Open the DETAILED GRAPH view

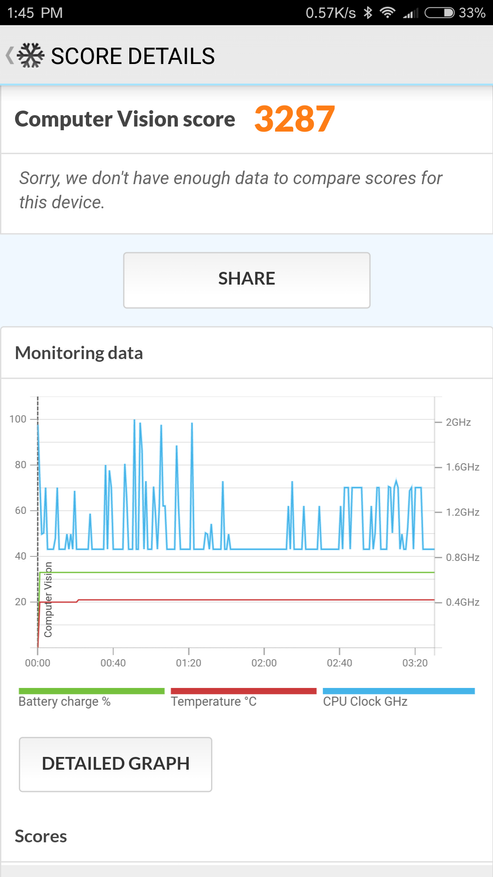116,764
